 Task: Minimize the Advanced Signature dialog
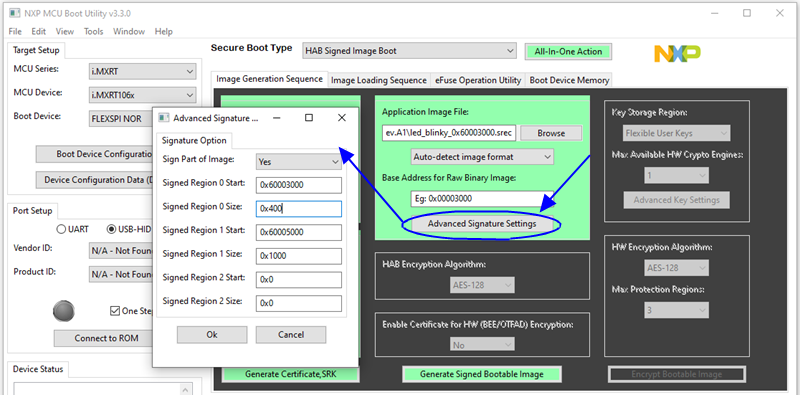tap(277, 118)
